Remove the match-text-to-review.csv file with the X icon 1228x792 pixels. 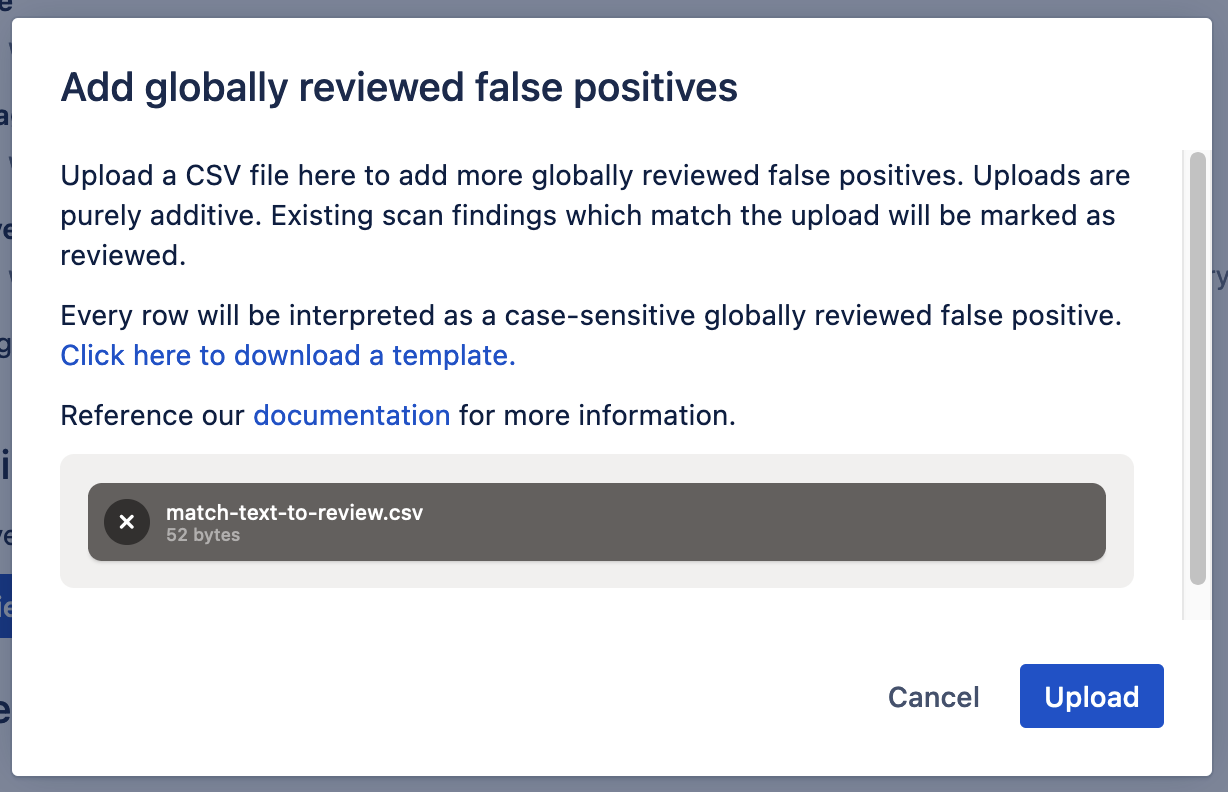tap(127, 522)
